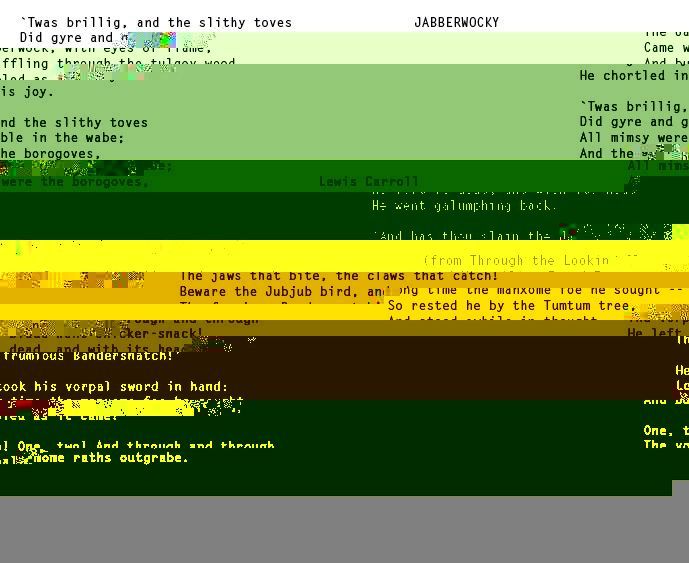Click top-left "'Twas brillig, and the slithy toves"
The height and width of the screenshot is (563, 689).
click(x=156, y=22)
